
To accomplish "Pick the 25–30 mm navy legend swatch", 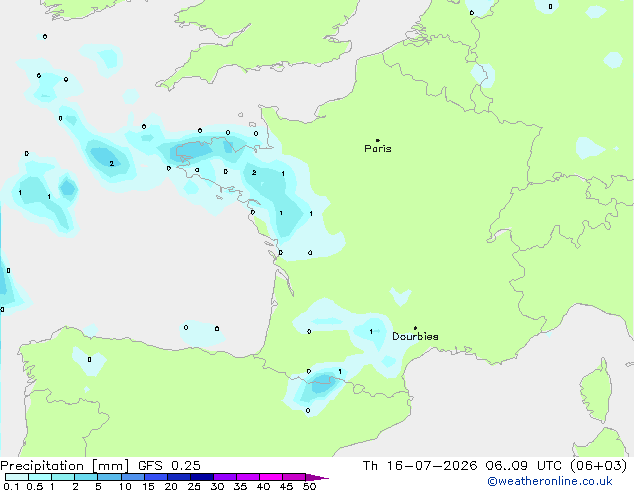I will pos(202,477).
